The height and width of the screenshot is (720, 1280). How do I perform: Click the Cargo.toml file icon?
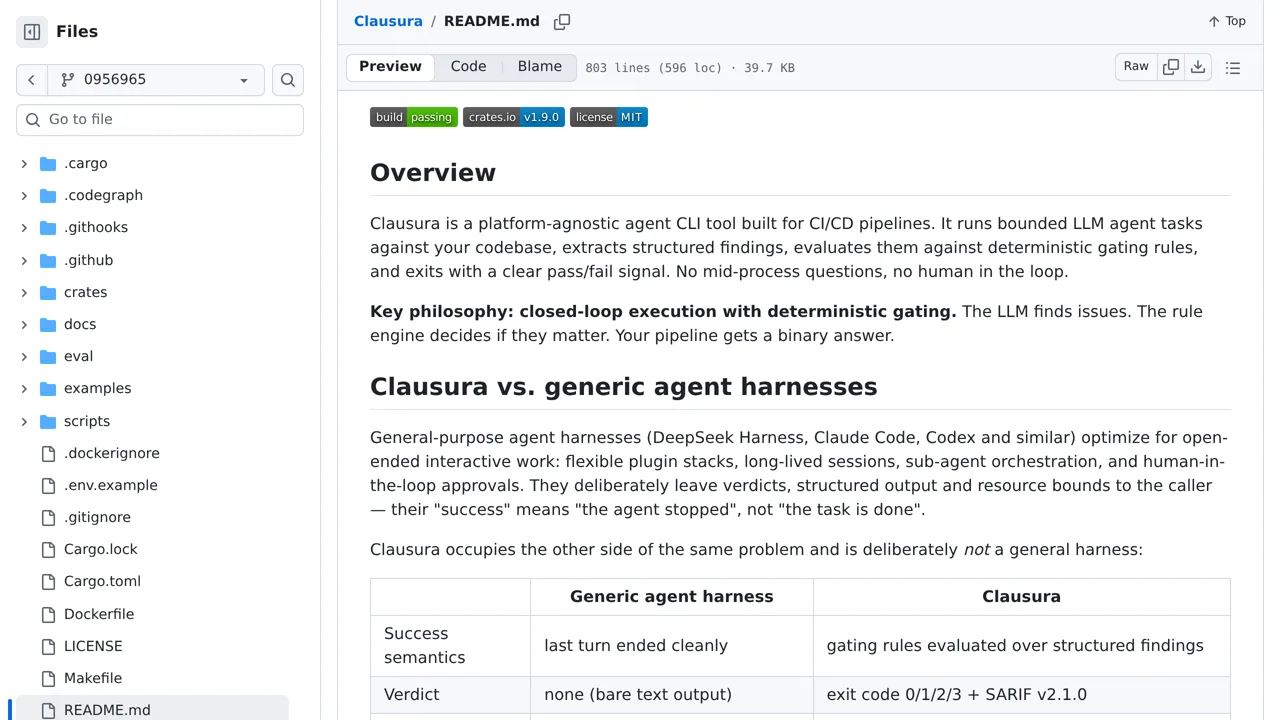coord(48,581)
